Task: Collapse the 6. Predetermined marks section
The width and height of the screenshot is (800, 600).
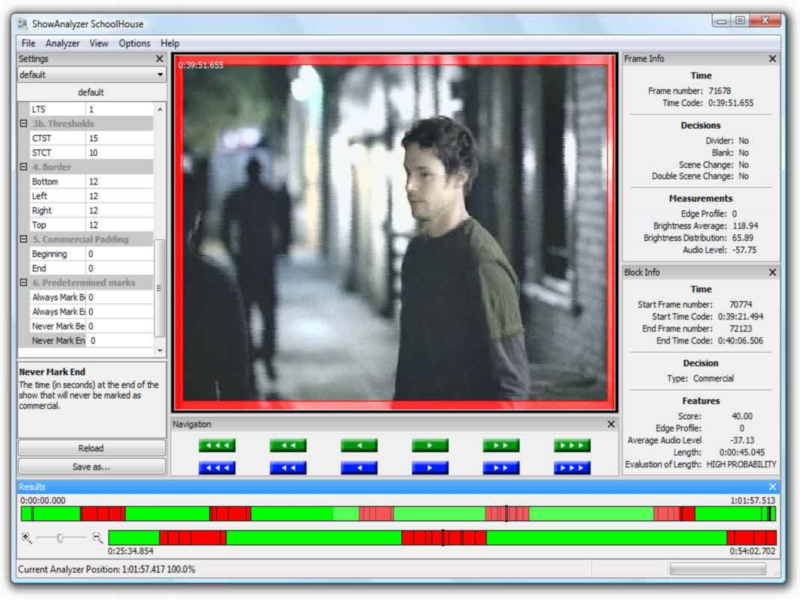Action: point(23,283)
